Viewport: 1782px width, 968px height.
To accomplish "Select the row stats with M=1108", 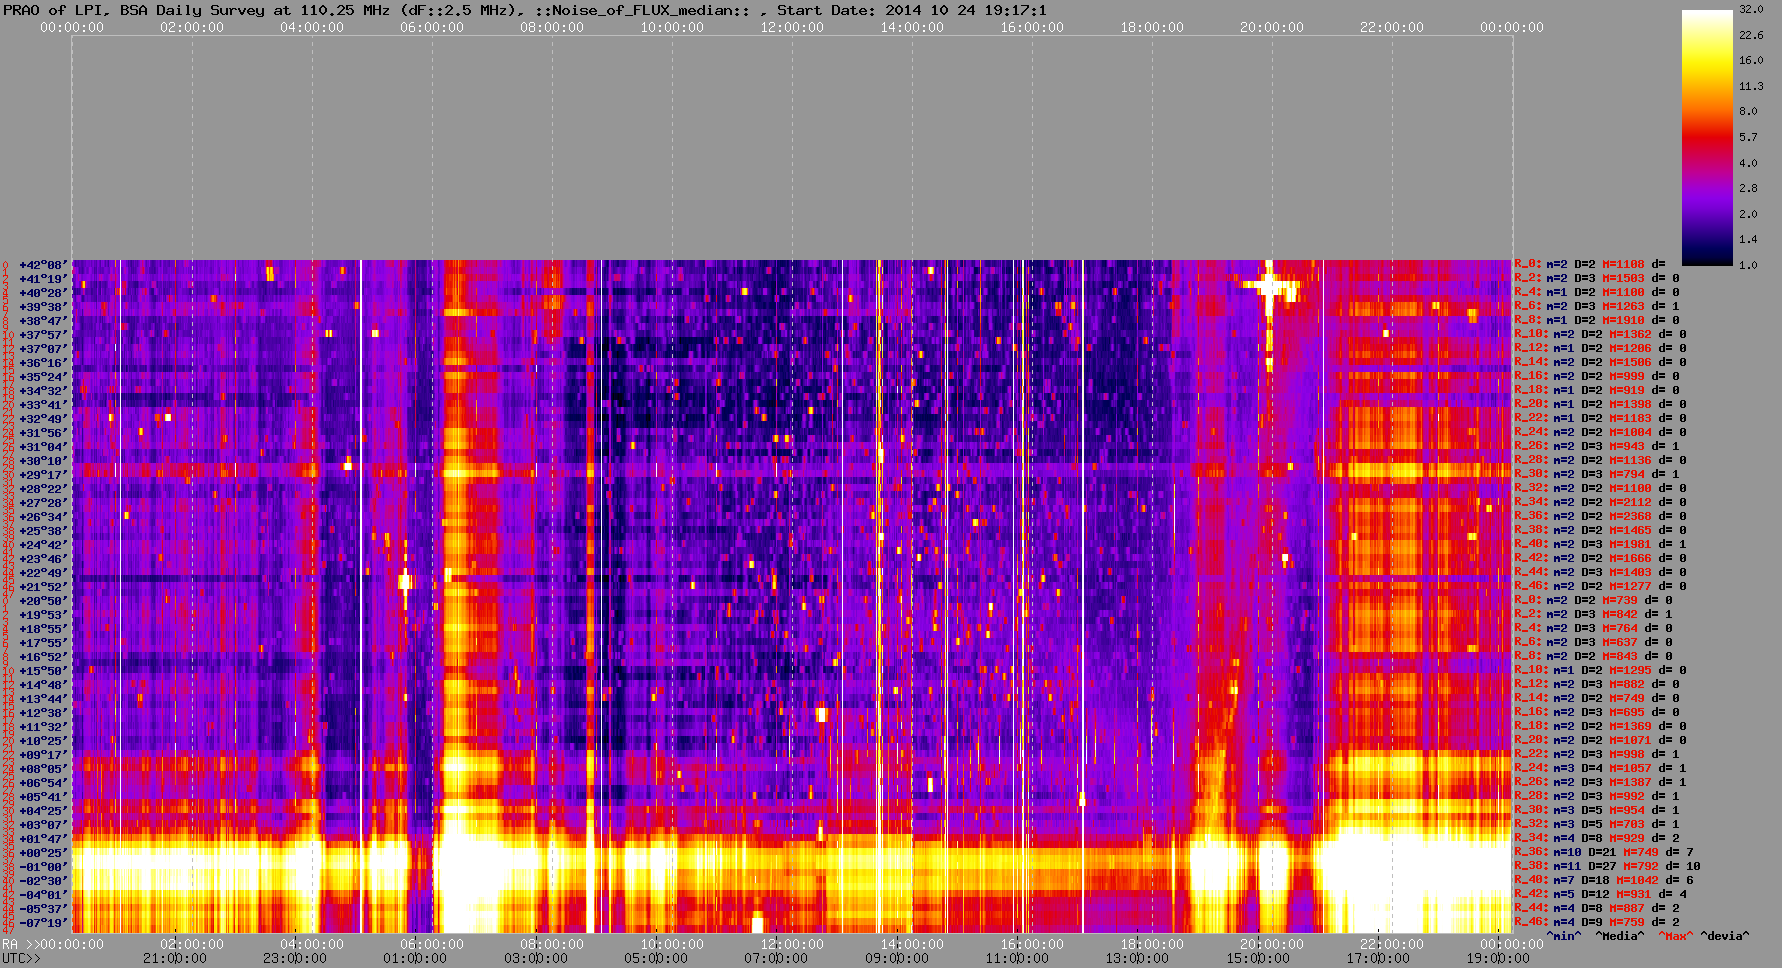I will pos(1590,264).
